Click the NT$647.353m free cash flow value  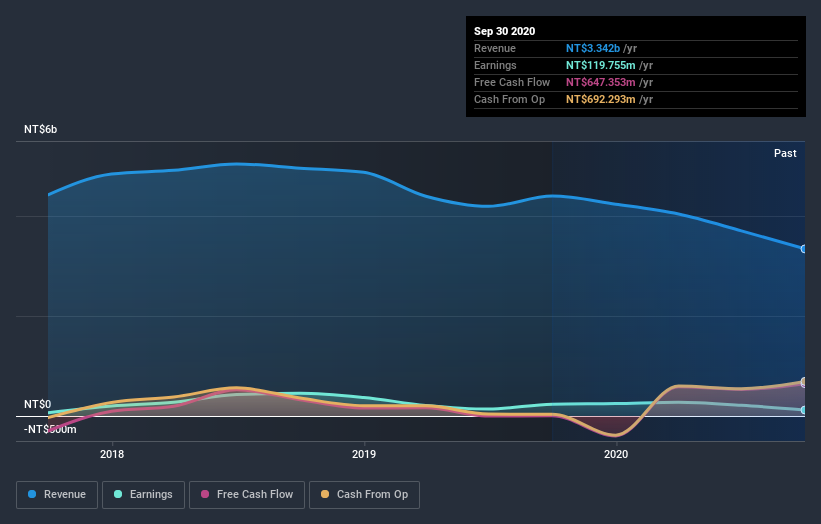601,82
